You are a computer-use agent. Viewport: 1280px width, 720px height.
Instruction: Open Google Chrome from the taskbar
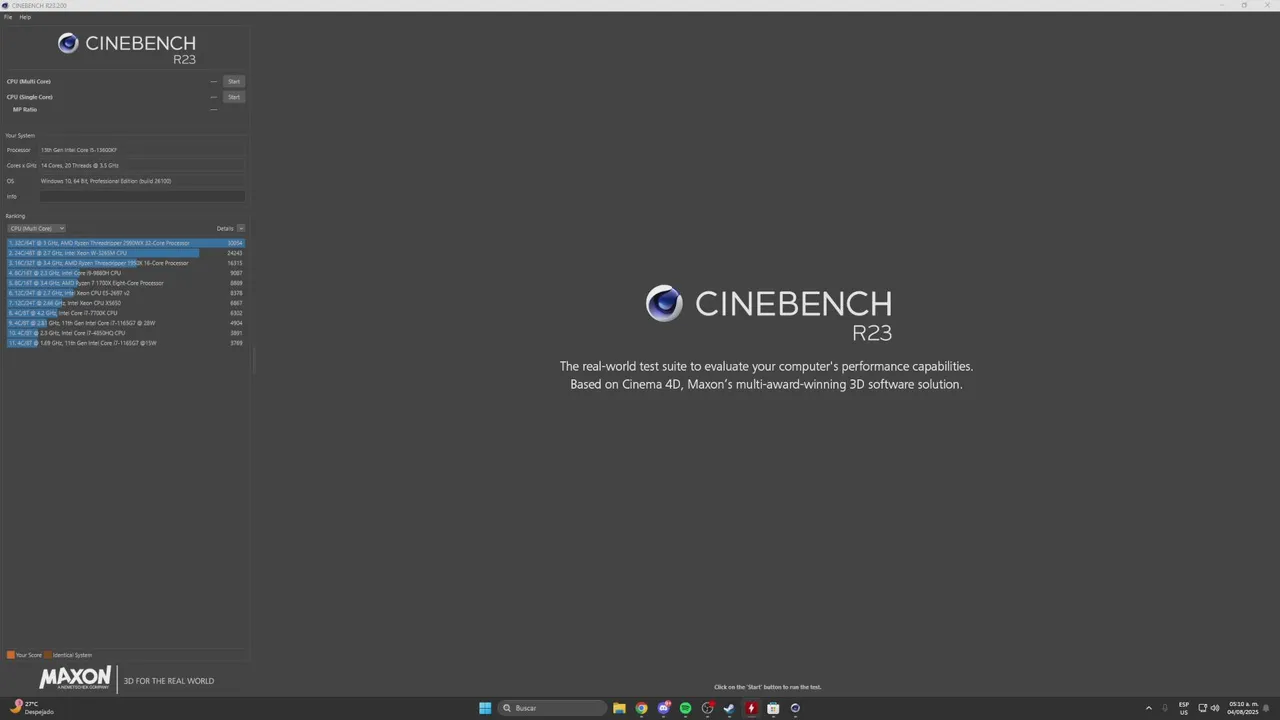point(641,708)
